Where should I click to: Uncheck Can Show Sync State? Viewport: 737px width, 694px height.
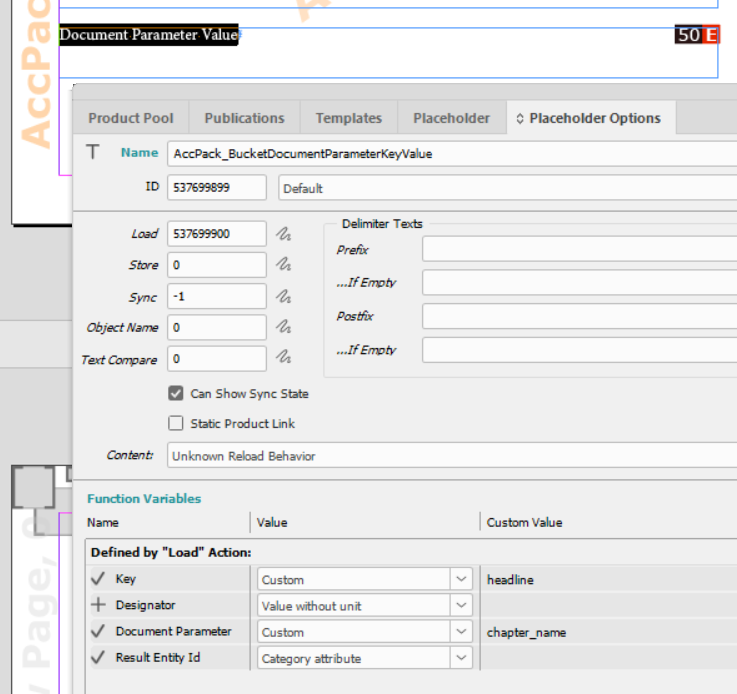tap(176, 393)
